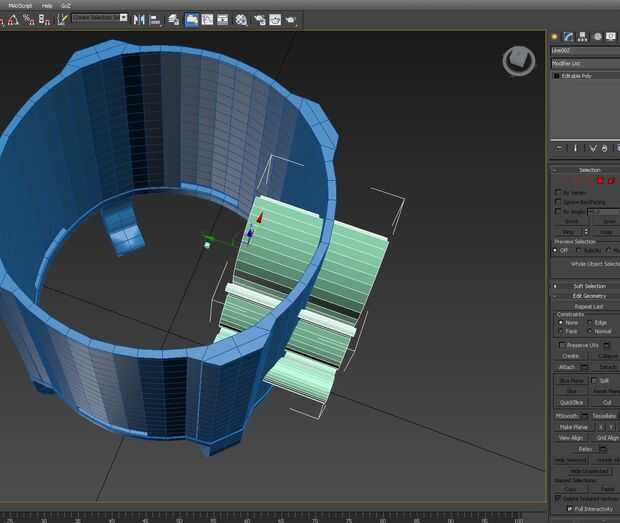Enable the By Vertex checkbox
Viewport: 620px width, 523px height.
[x=558, y=192]
